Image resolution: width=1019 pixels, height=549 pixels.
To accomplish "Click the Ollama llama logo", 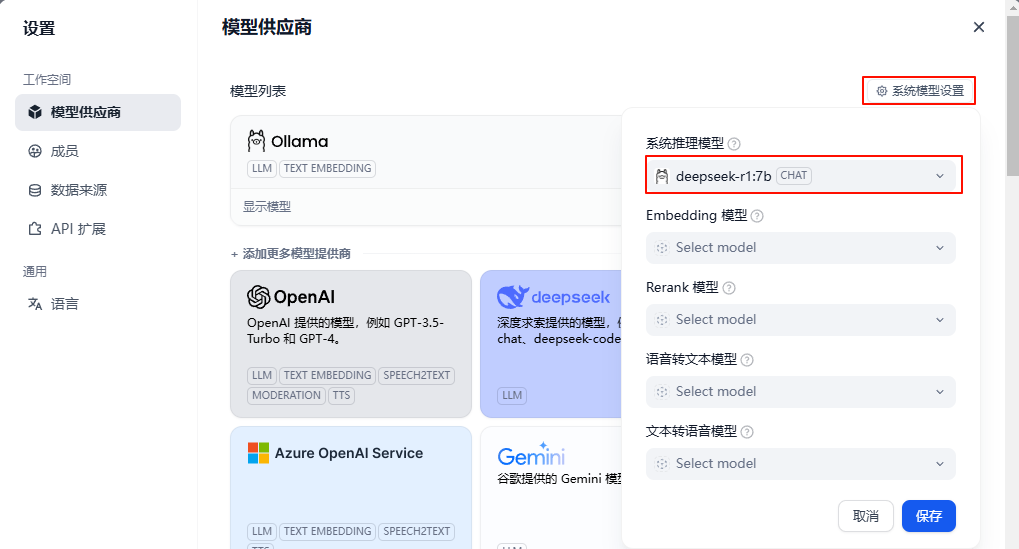I will (x=256, y=140).
